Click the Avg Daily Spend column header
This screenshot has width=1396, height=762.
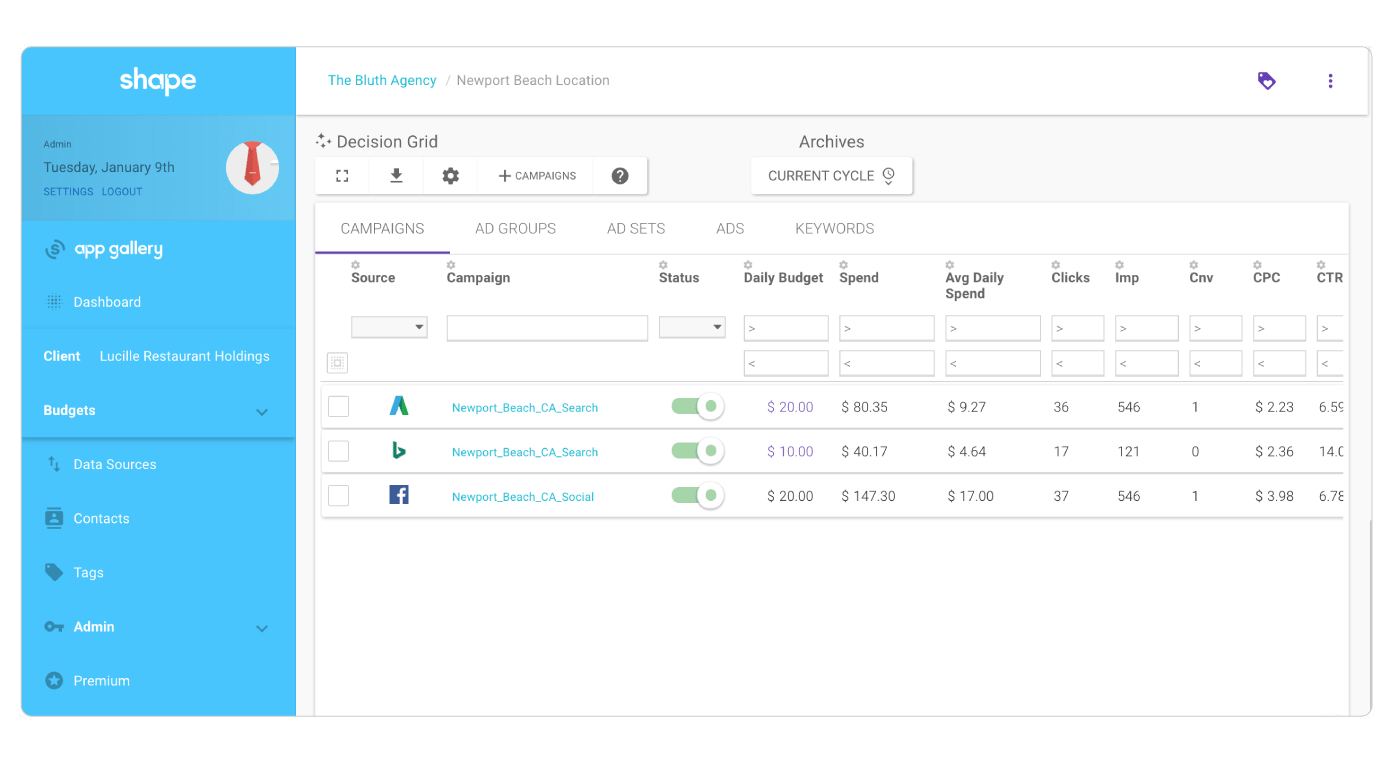[x=974, y=285]
